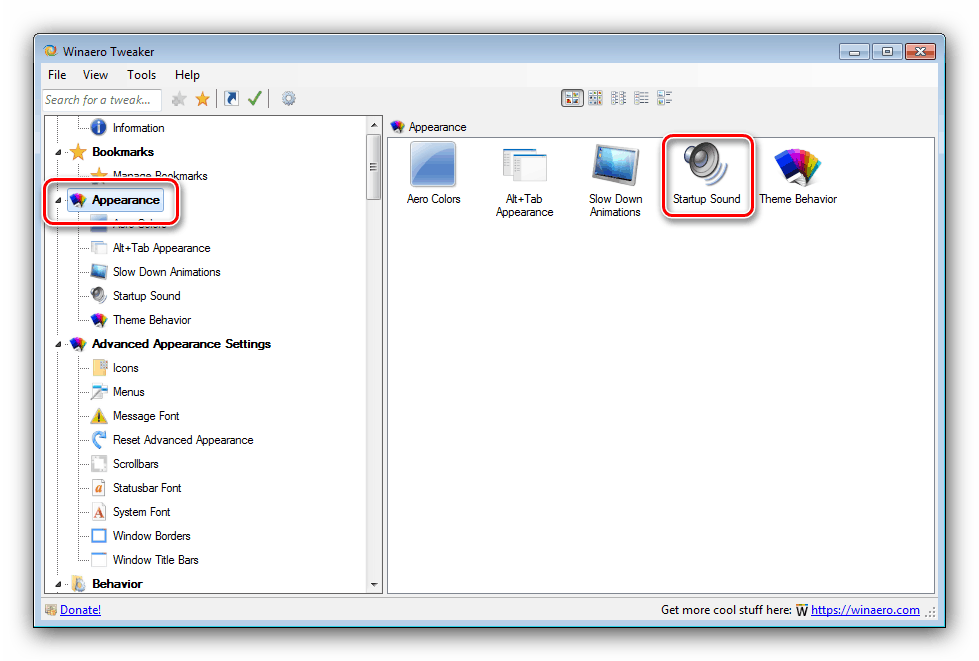Click inside the tweak search field
The width and height of the screenshot is (979, 661).
coord(100,99)
